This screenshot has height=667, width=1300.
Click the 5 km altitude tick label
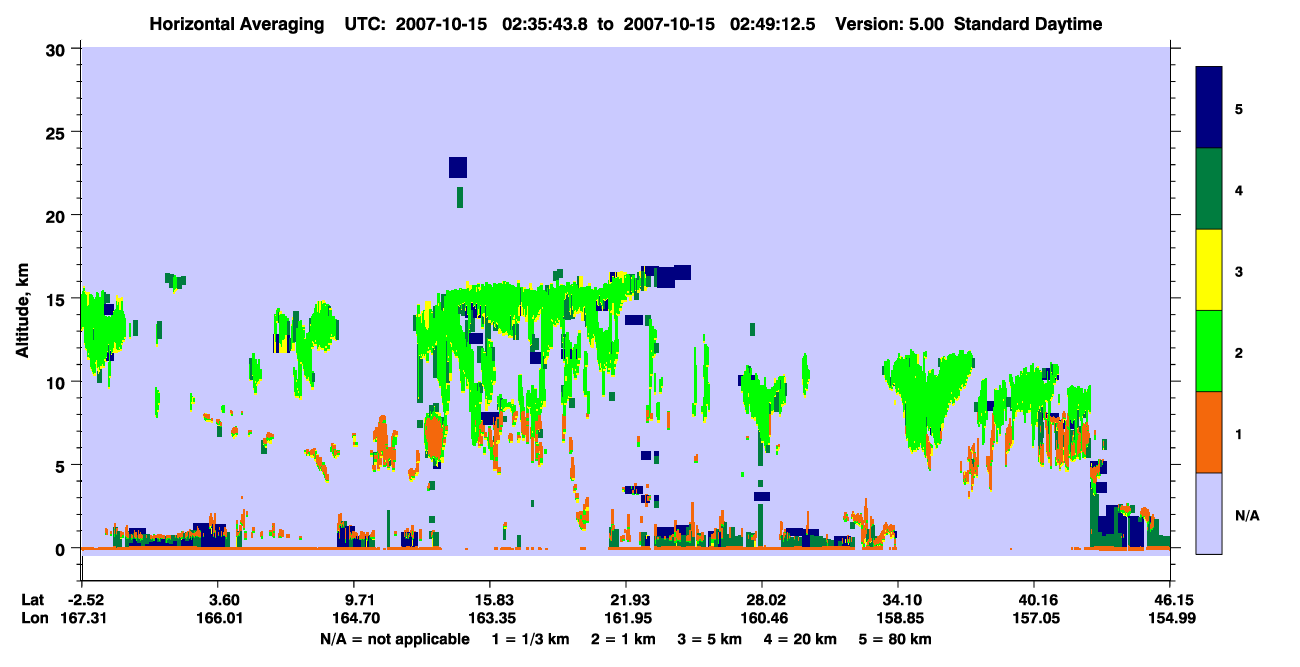(62, 465)
